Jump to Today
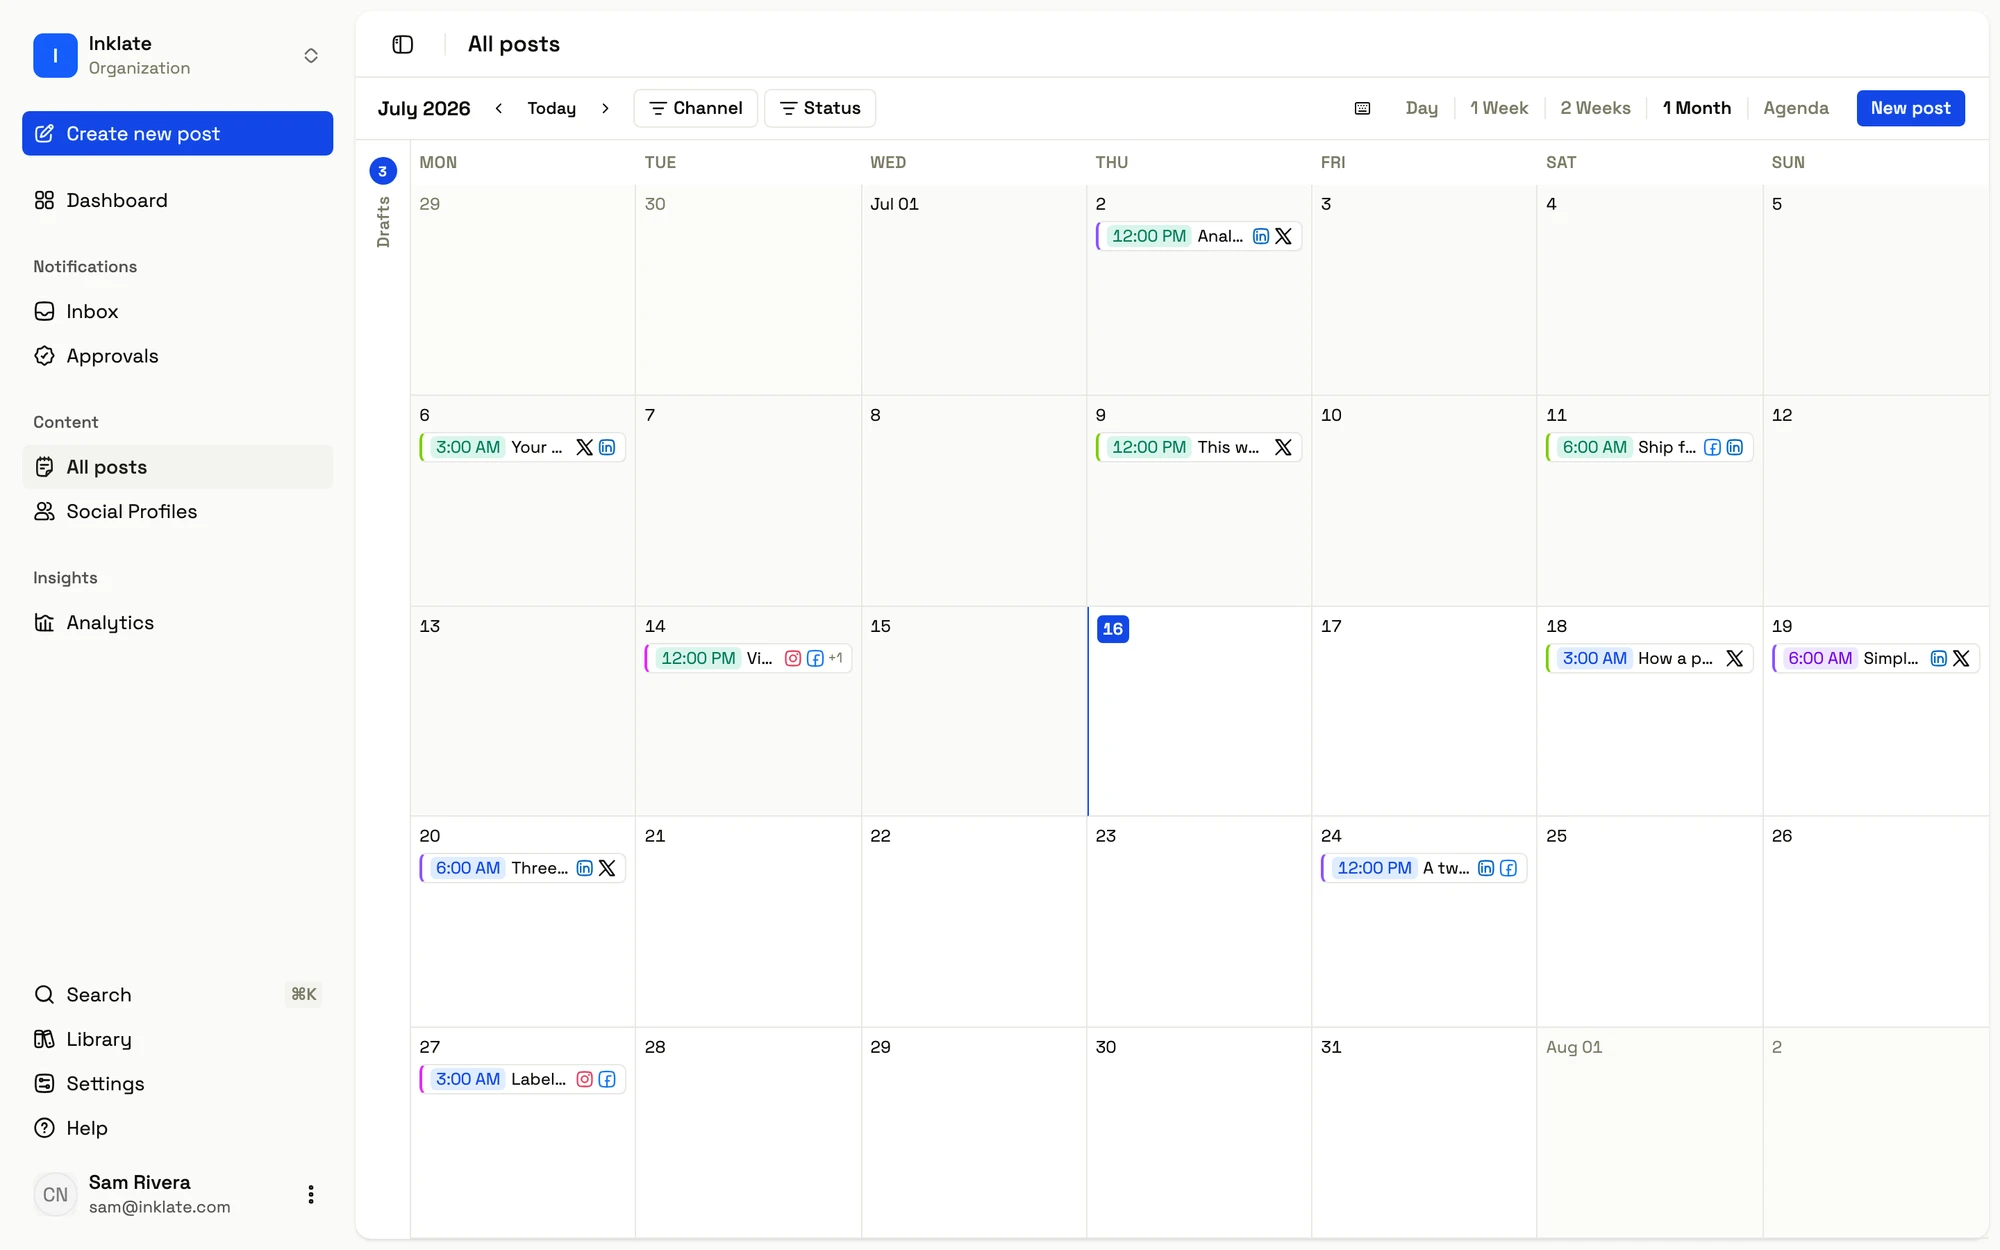This screenshot has height=1250, width=2000. (x=552, y=108)
